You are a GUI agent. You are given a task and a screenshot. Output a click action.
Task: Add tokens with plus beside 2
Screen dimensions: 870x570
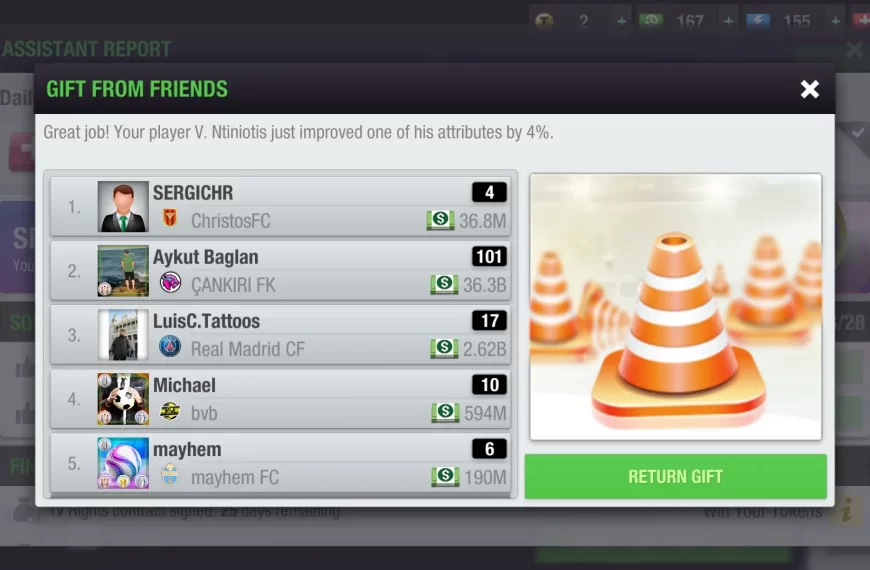pos(621,21)
